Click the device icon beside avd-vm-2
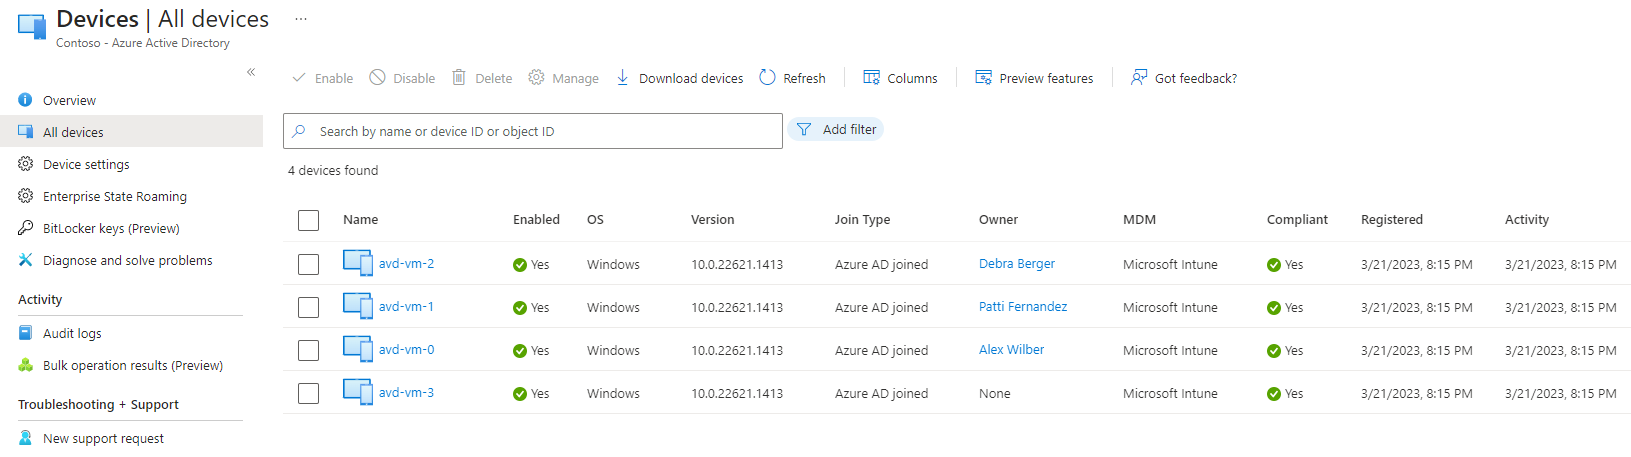This screenshot has width=1631, height=457. [358, 262]
